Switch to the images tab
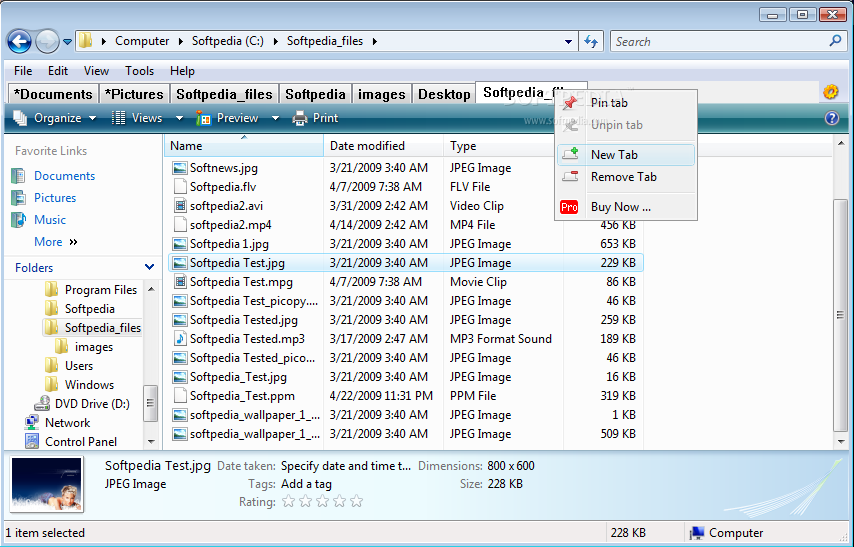Image resolution: width=854 pixels, height=547 pixels. pos(382,94)
